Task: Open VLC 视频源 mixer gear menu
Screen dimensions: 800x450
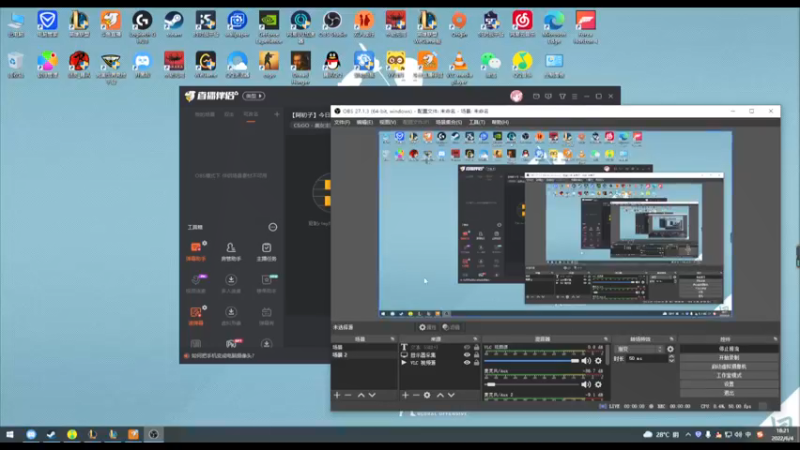Action: (x=598, y=361)
